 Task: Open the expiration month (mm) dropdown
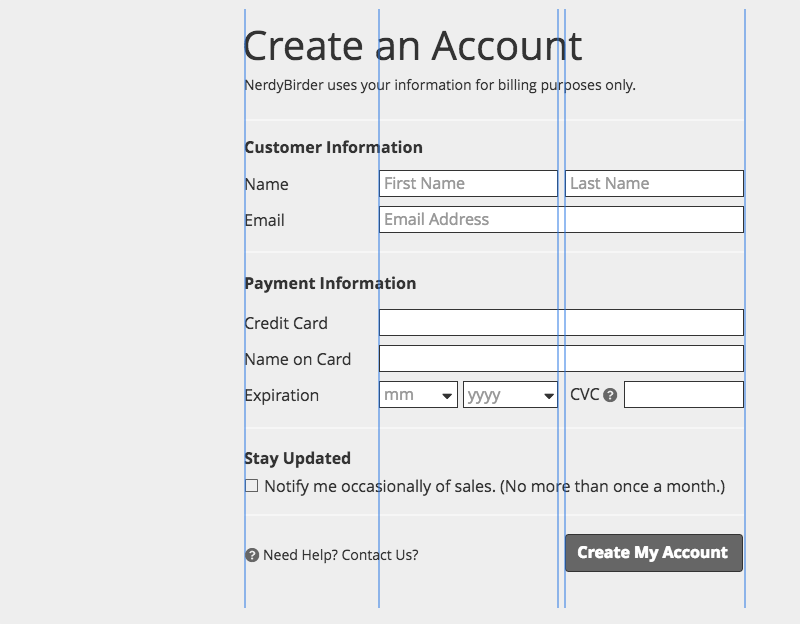(418, 395)
